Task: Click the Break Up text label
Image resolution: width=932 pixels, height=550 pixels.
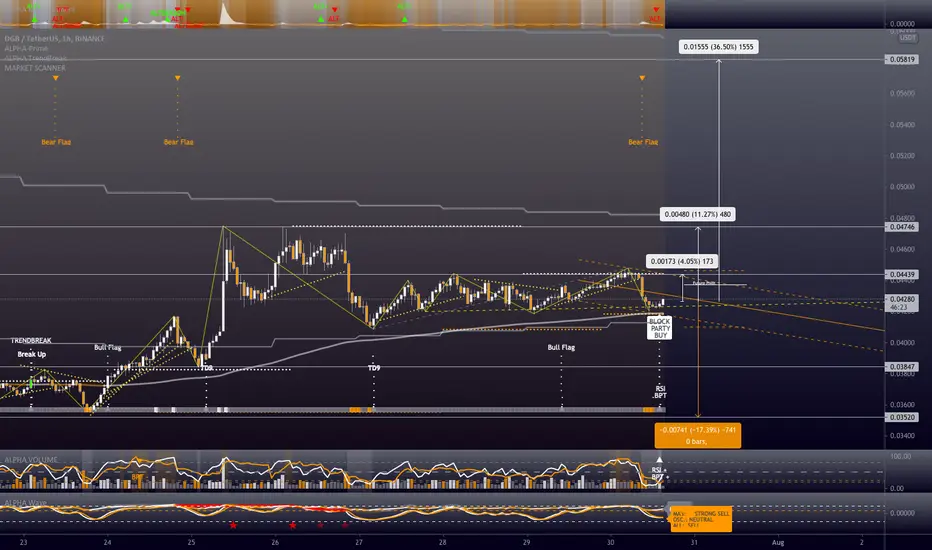Action: click(32, 354)
